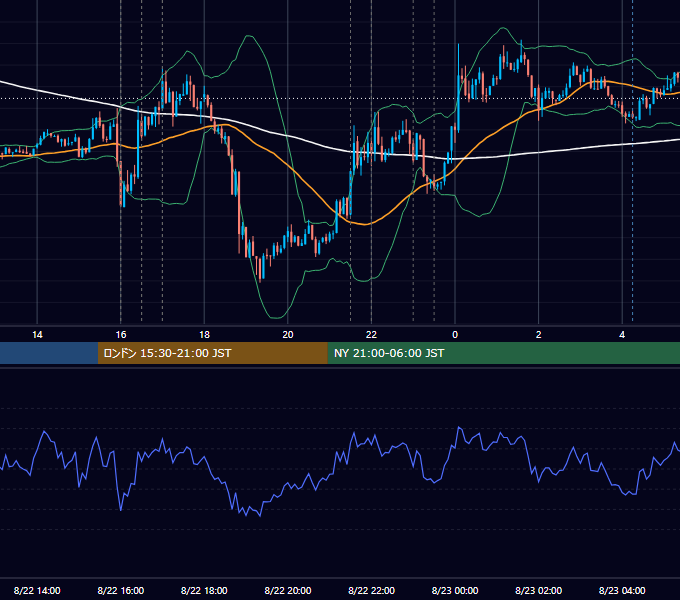
Task: Click the 8/22 14:00 date label
Action: [x=37, y=590]
